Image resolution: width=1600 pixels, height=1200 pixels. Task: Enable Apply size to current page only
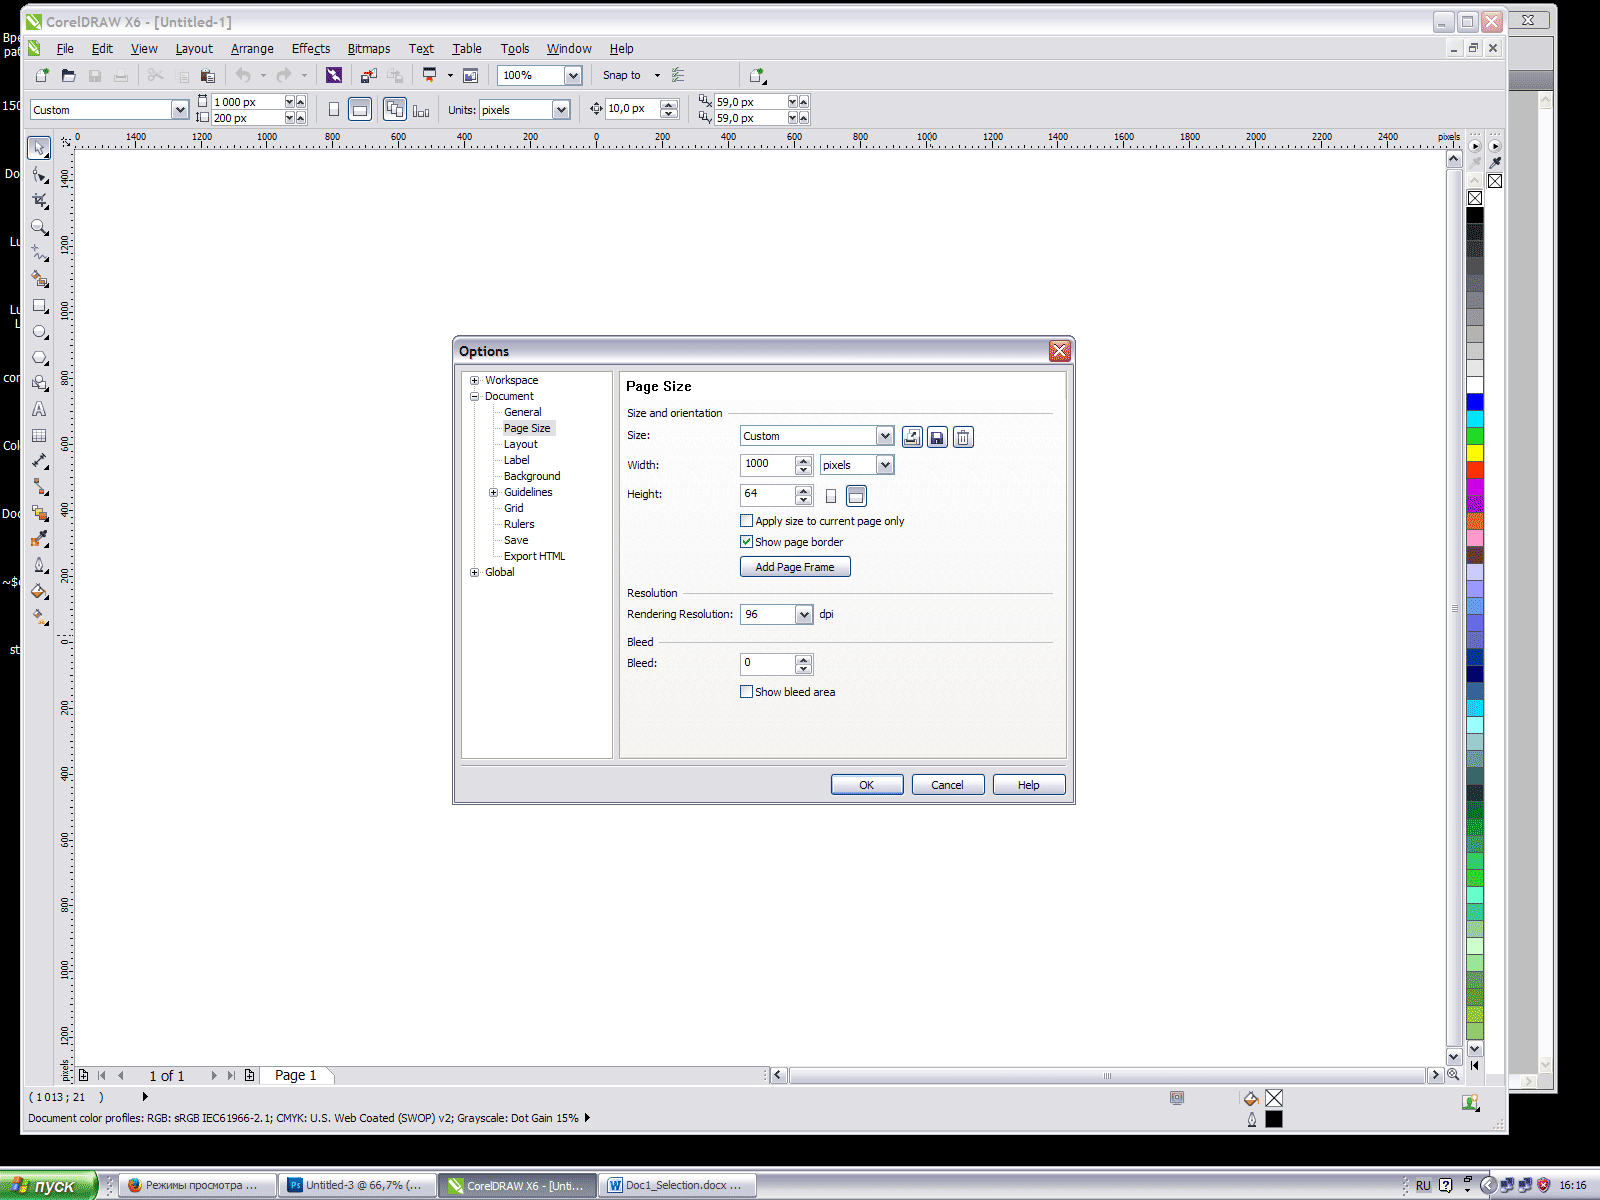pos(746,521)
